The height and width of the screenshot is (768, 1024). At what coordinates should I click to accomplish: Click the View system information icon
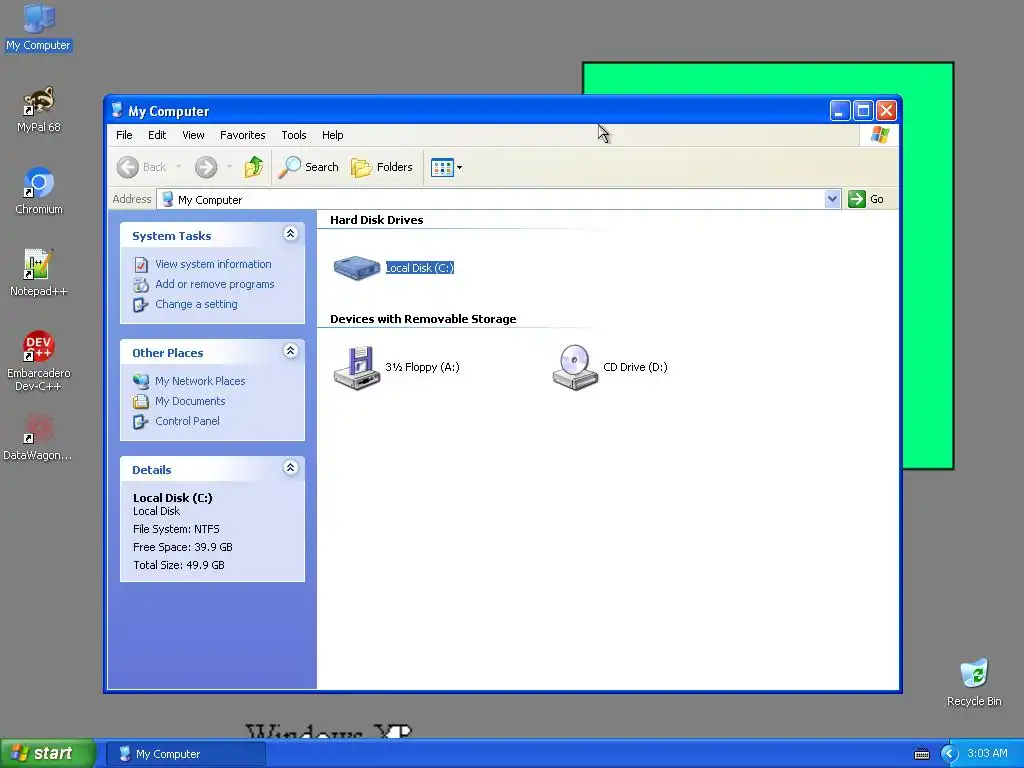pos(141,264)
